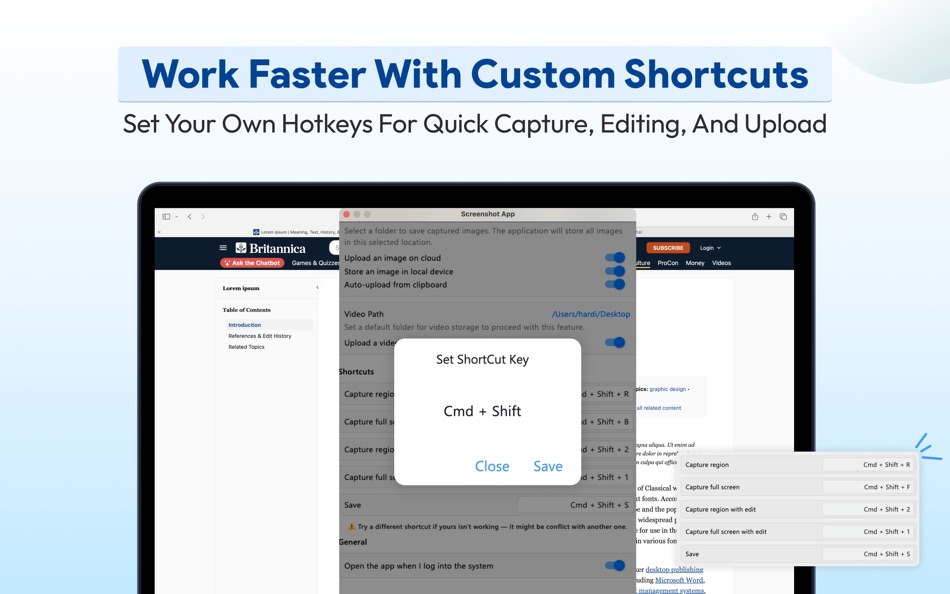Screen dimensions: 950x594
Task: Click the red close dot of Screenshot App
Action: click(347, 214)
